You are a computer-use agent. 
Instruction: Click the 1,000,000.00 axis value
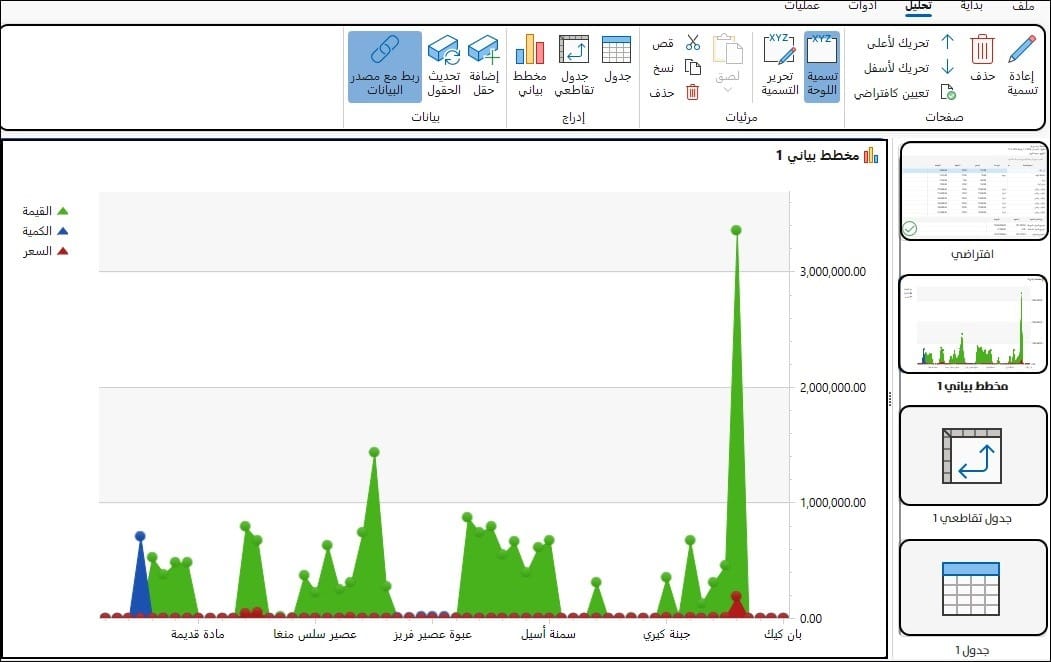click(x=832, y=503)
